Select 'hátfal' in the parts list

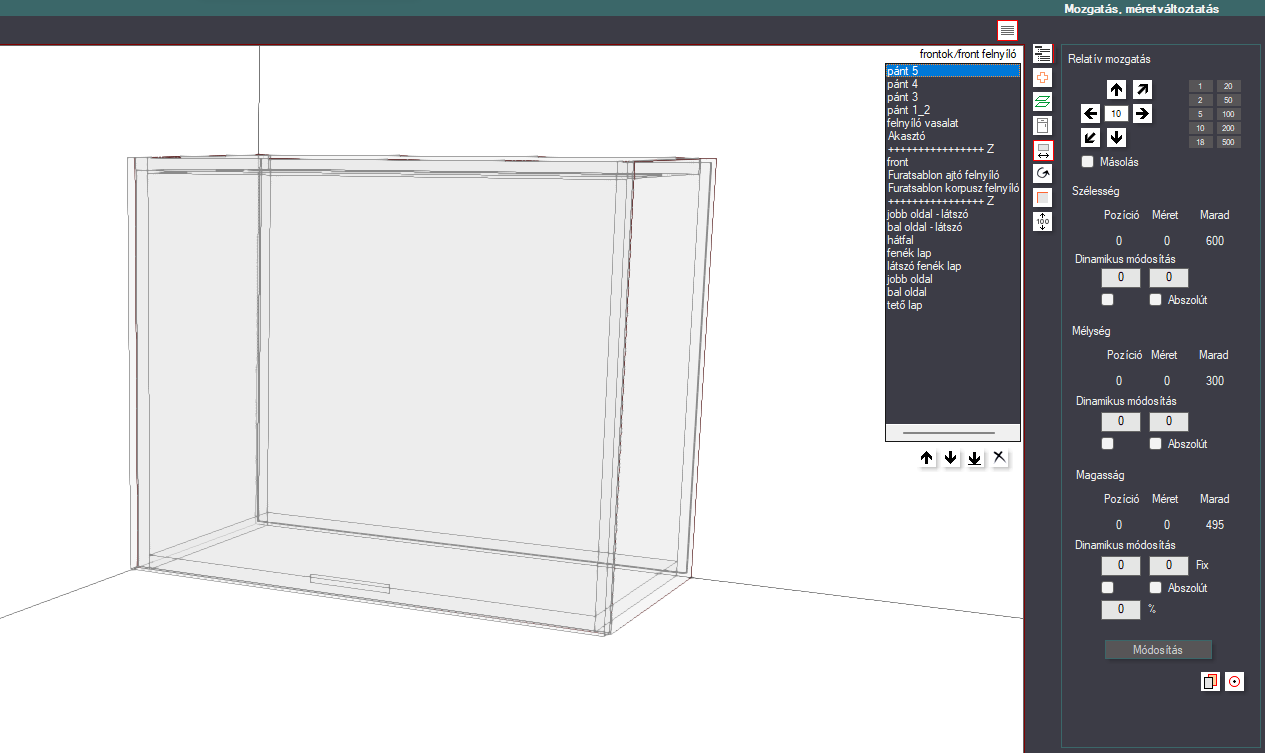(901, 240)
